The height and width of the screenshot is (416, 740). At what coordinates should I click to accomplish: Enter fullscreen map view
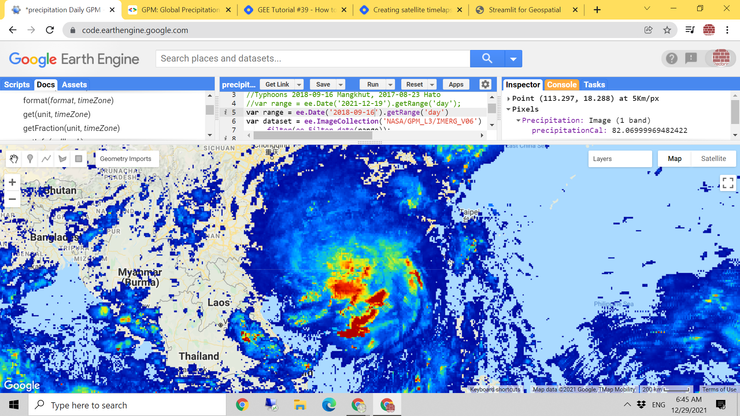727,183
